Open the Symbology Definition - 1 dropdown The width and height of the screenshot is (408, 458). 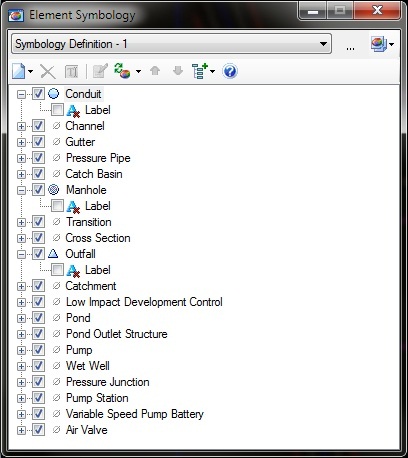coord(171,44)
